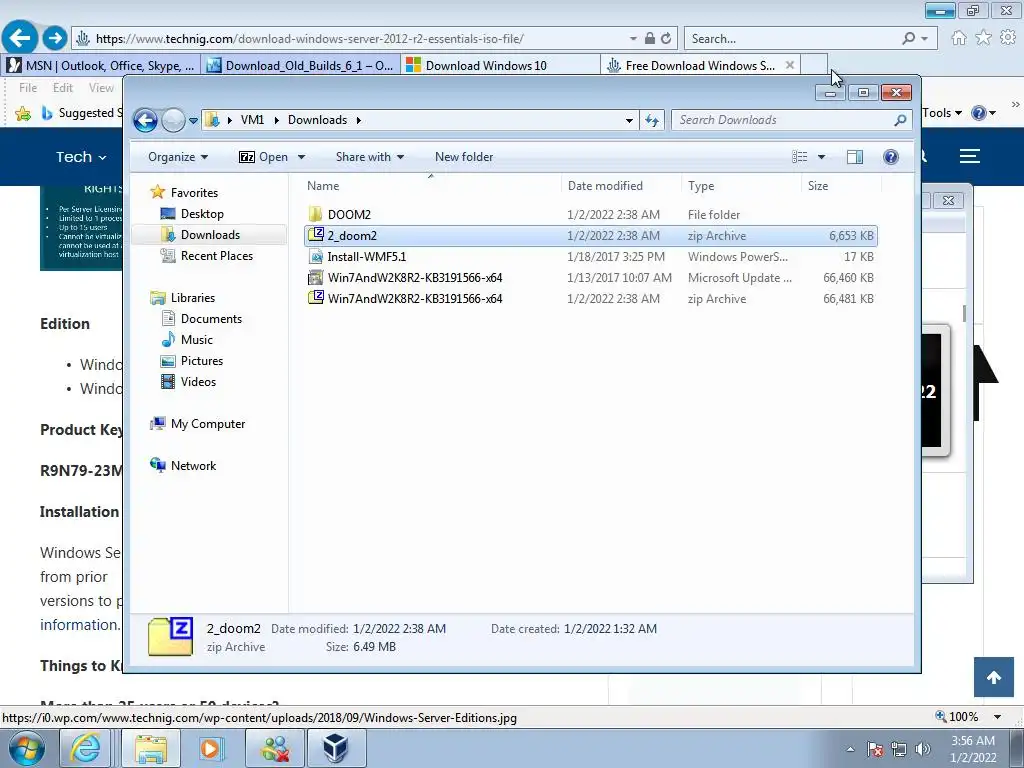Select the DOOM2 folder icon
Screen dimensions: 1024x768
[x=315, y=214]
